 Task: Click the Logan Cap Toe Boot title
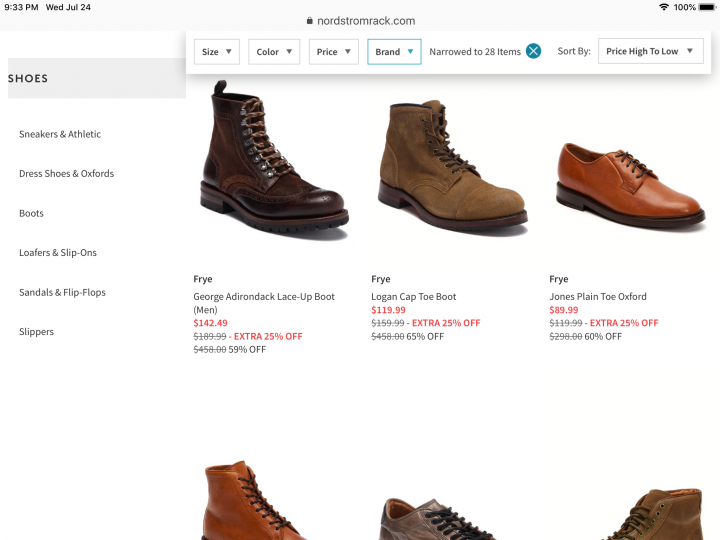pyautogui.click(x=413, y=297)
